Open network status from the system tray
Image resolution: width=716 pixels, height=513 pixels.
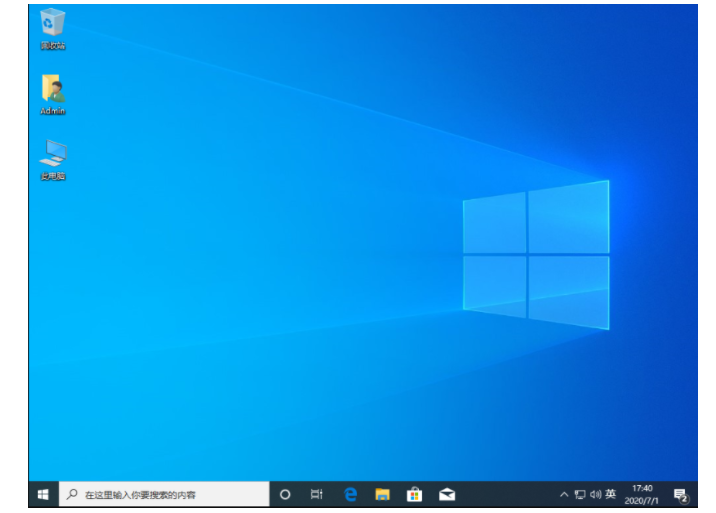(x=579, y=494)
